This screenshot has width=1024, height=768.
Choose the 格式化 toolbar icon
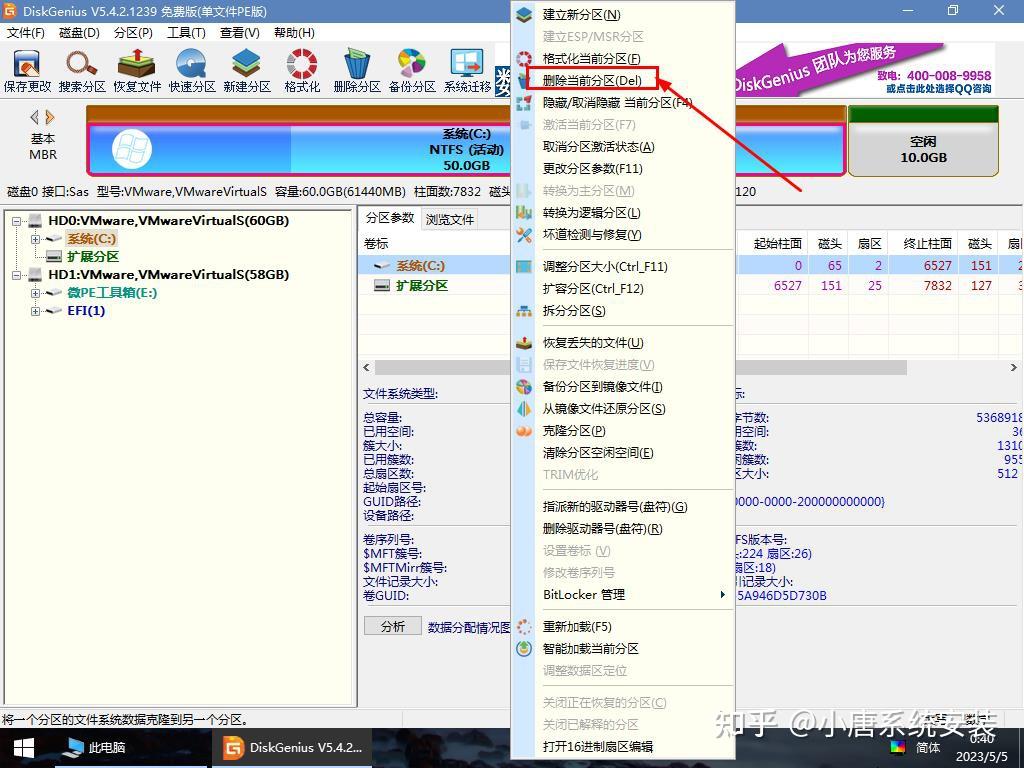[302, 71]
